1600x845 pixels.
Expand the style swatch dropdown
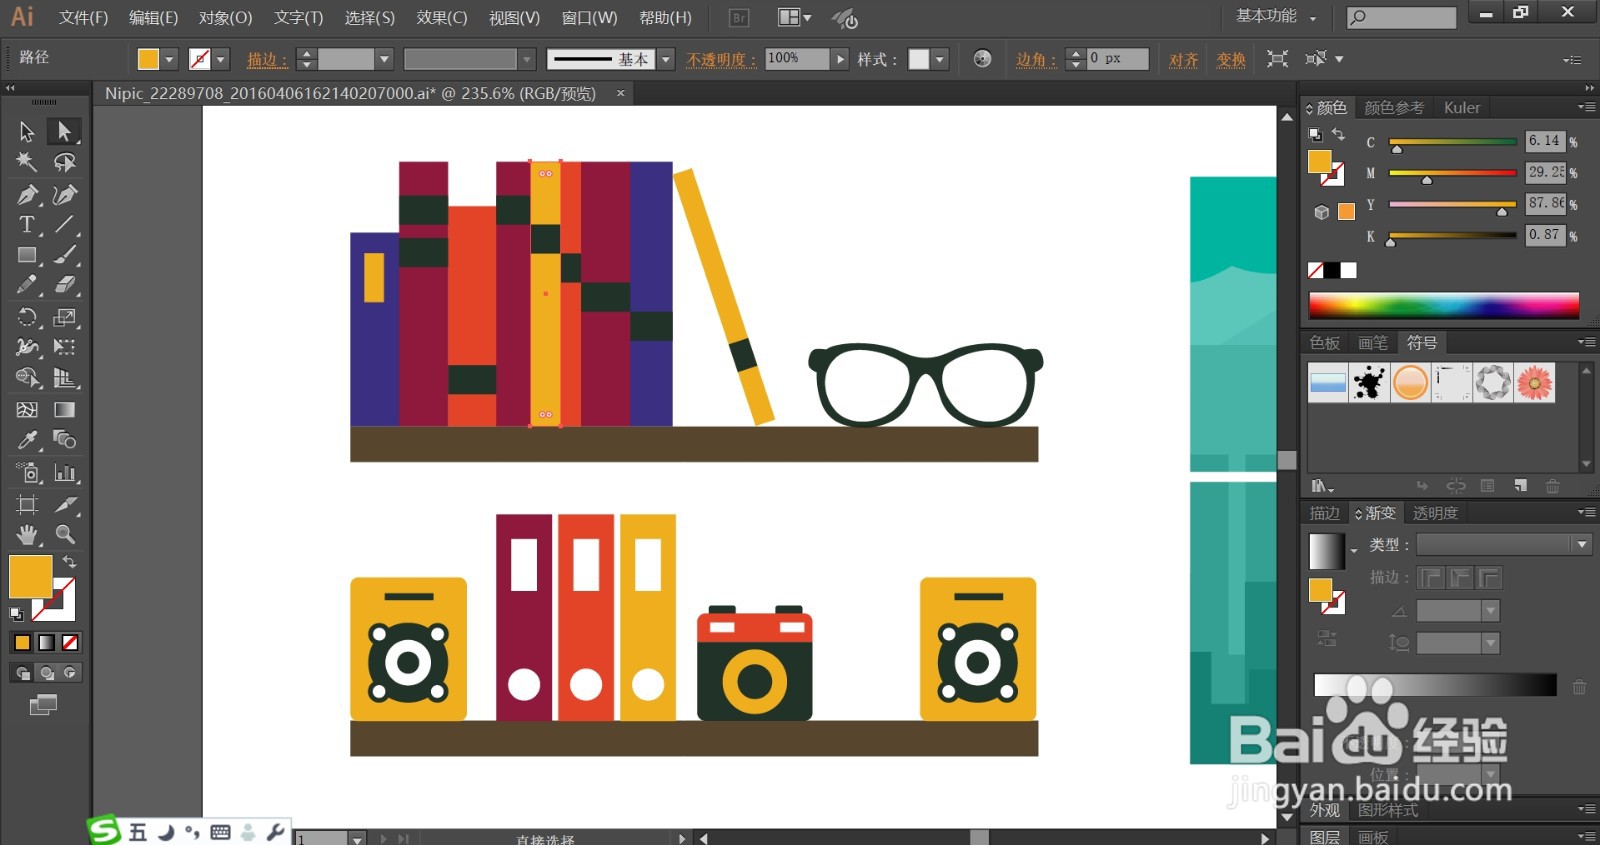tap(939, 59)
